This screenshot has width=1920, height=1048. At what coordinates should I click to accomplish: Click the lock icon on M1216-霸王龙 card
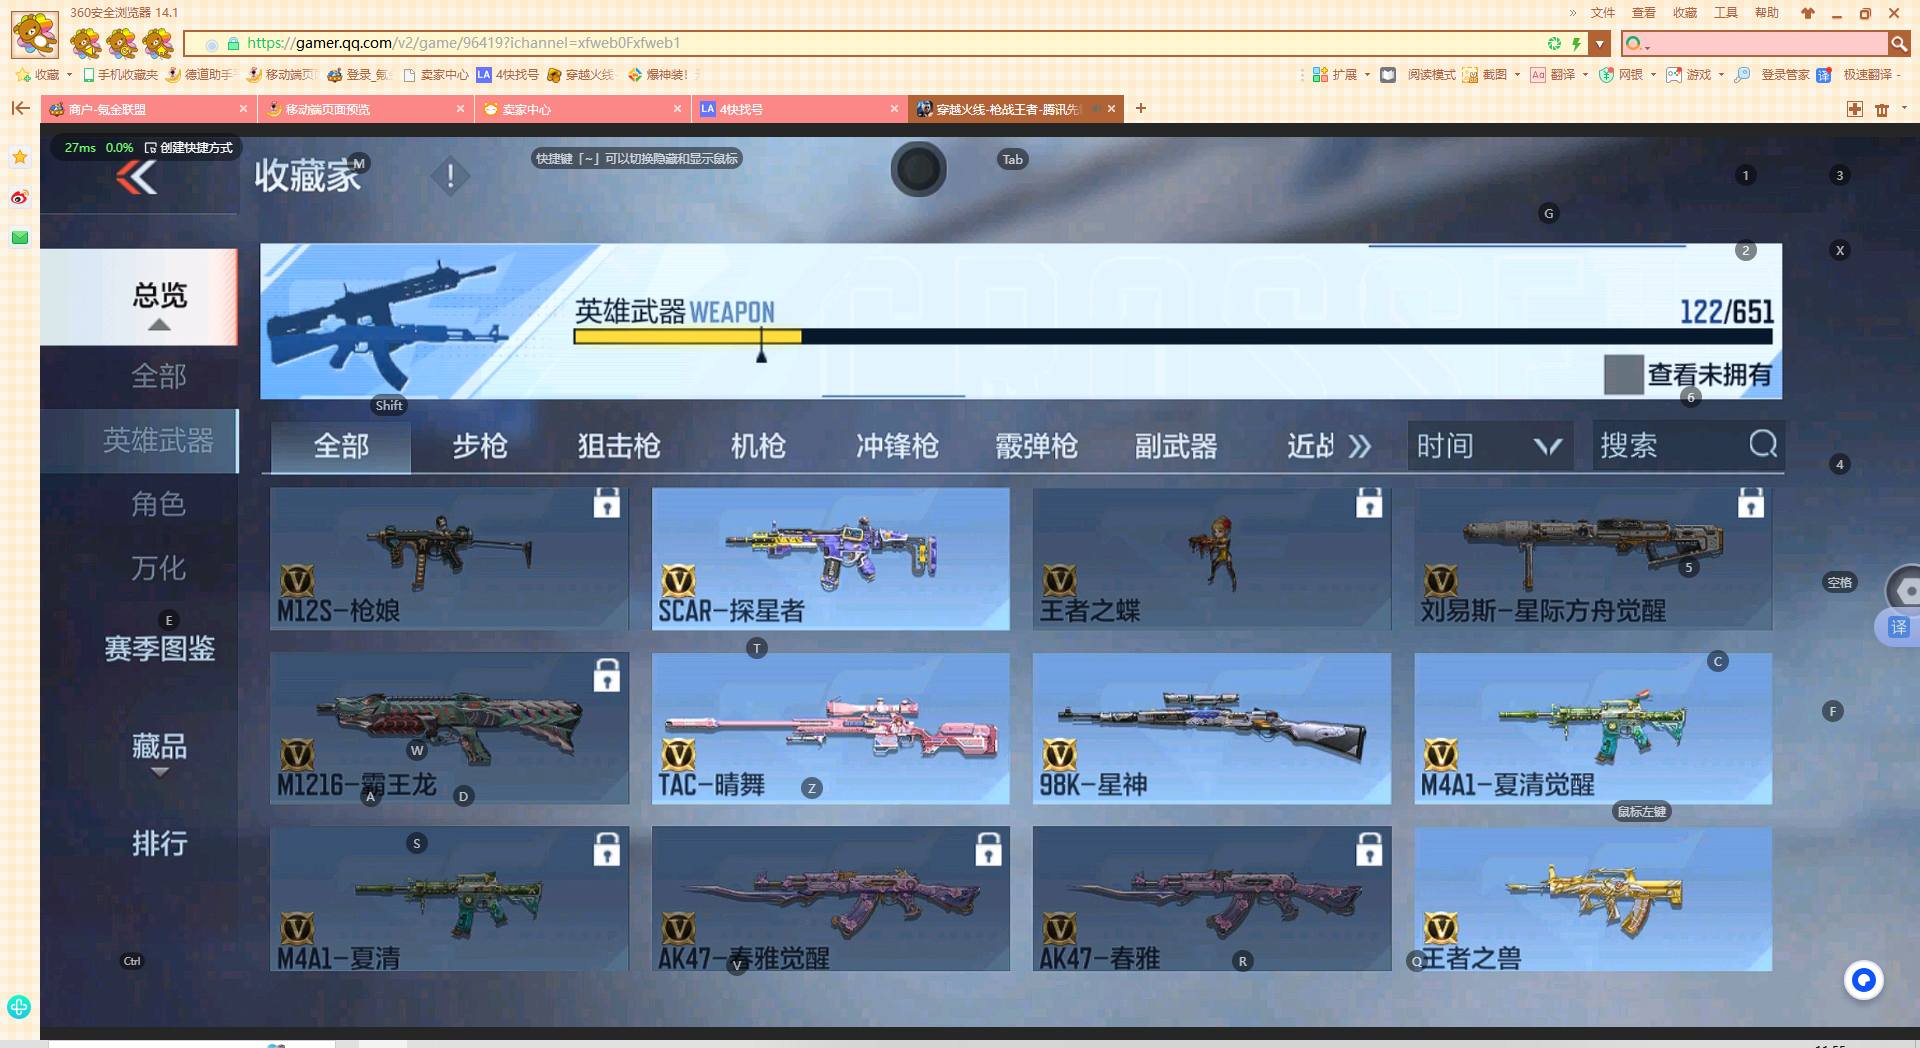point(607,676)
